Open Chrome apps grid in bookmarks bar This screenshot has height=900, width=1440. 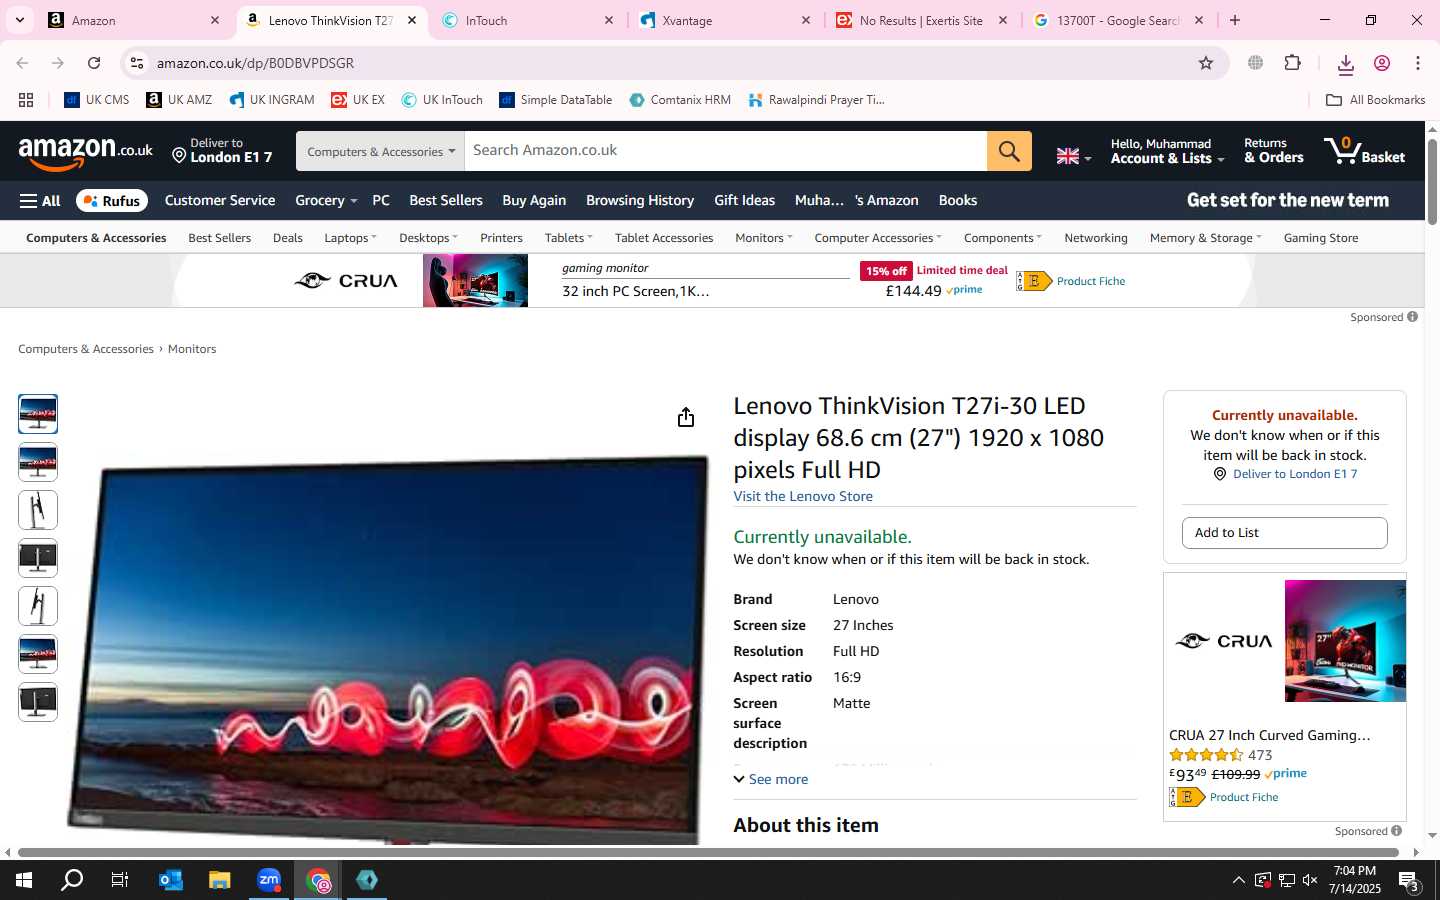[x=26, y=100]
